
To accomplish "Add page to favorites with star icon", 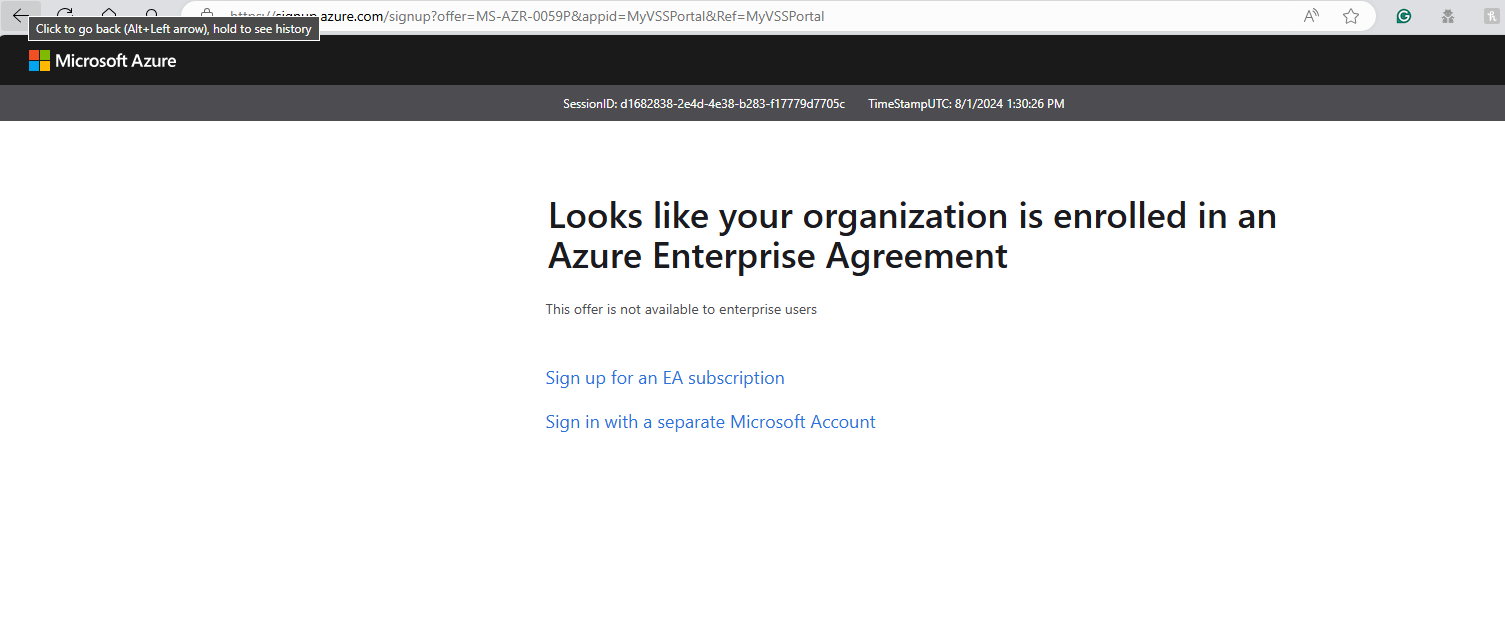I will [1351, 16].
